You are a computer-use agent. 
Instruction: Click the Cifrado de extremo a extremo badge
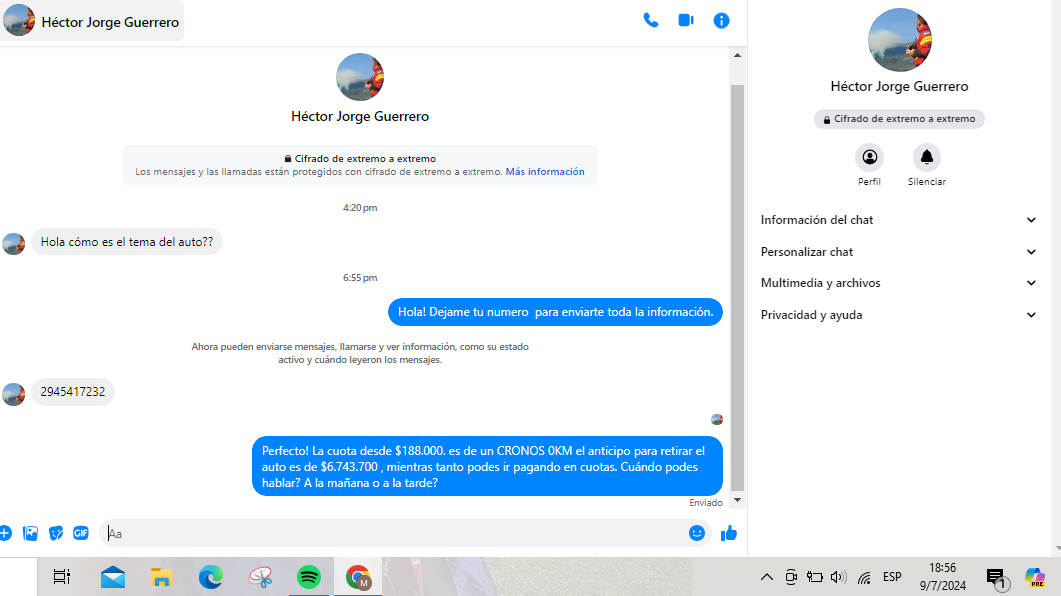click(x=899, y=119)
